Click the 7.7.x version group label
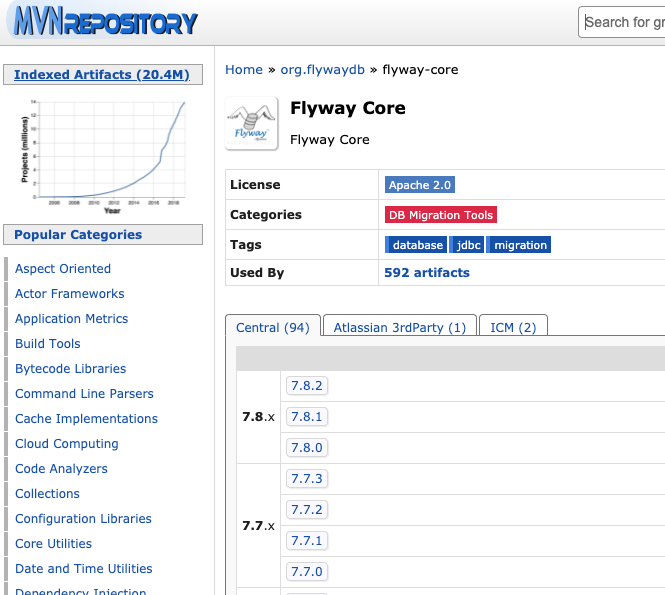Image resolution: width=665 pixels, height=595 pixels. coord(258,526)
